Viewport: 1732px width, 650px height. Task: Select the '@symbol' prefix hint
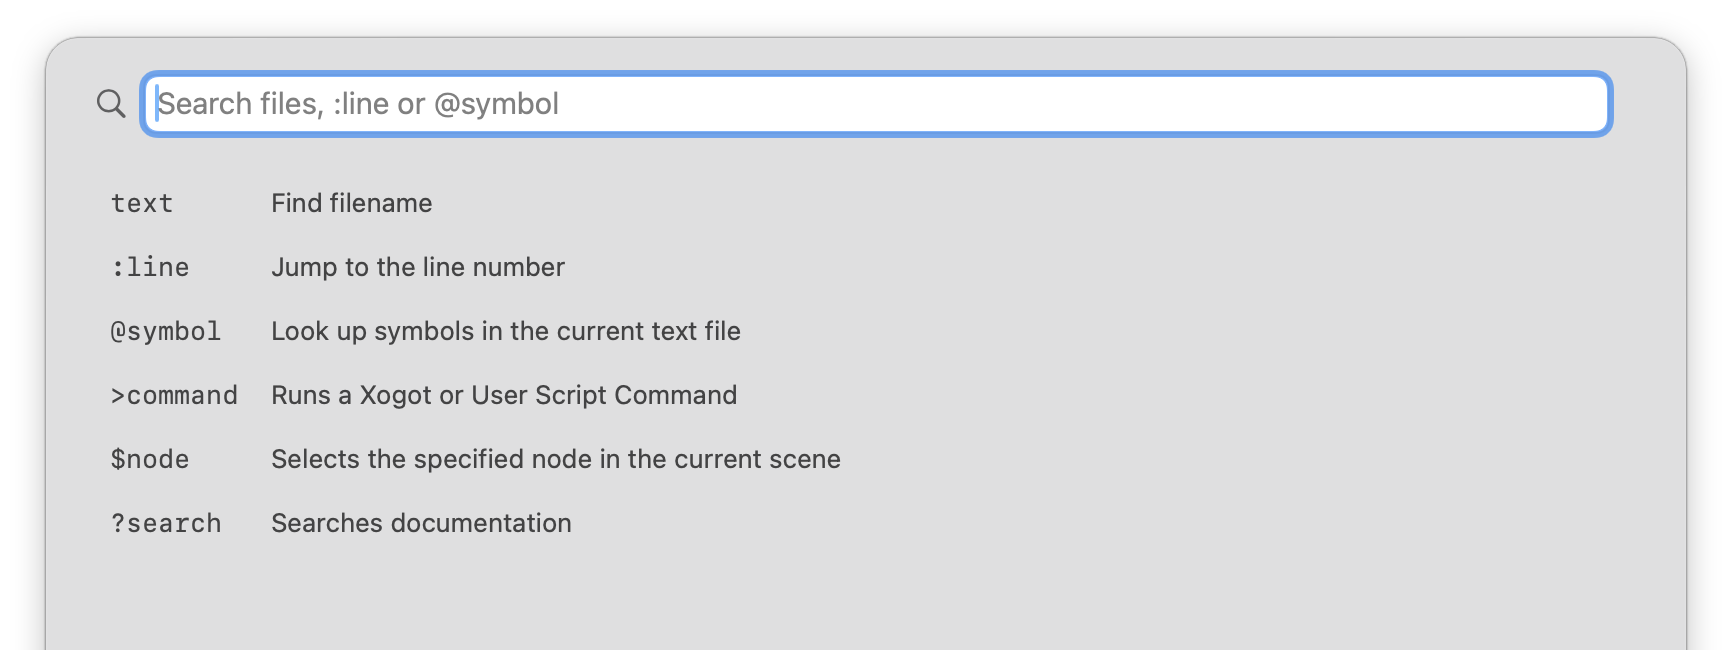click(166, 331)
